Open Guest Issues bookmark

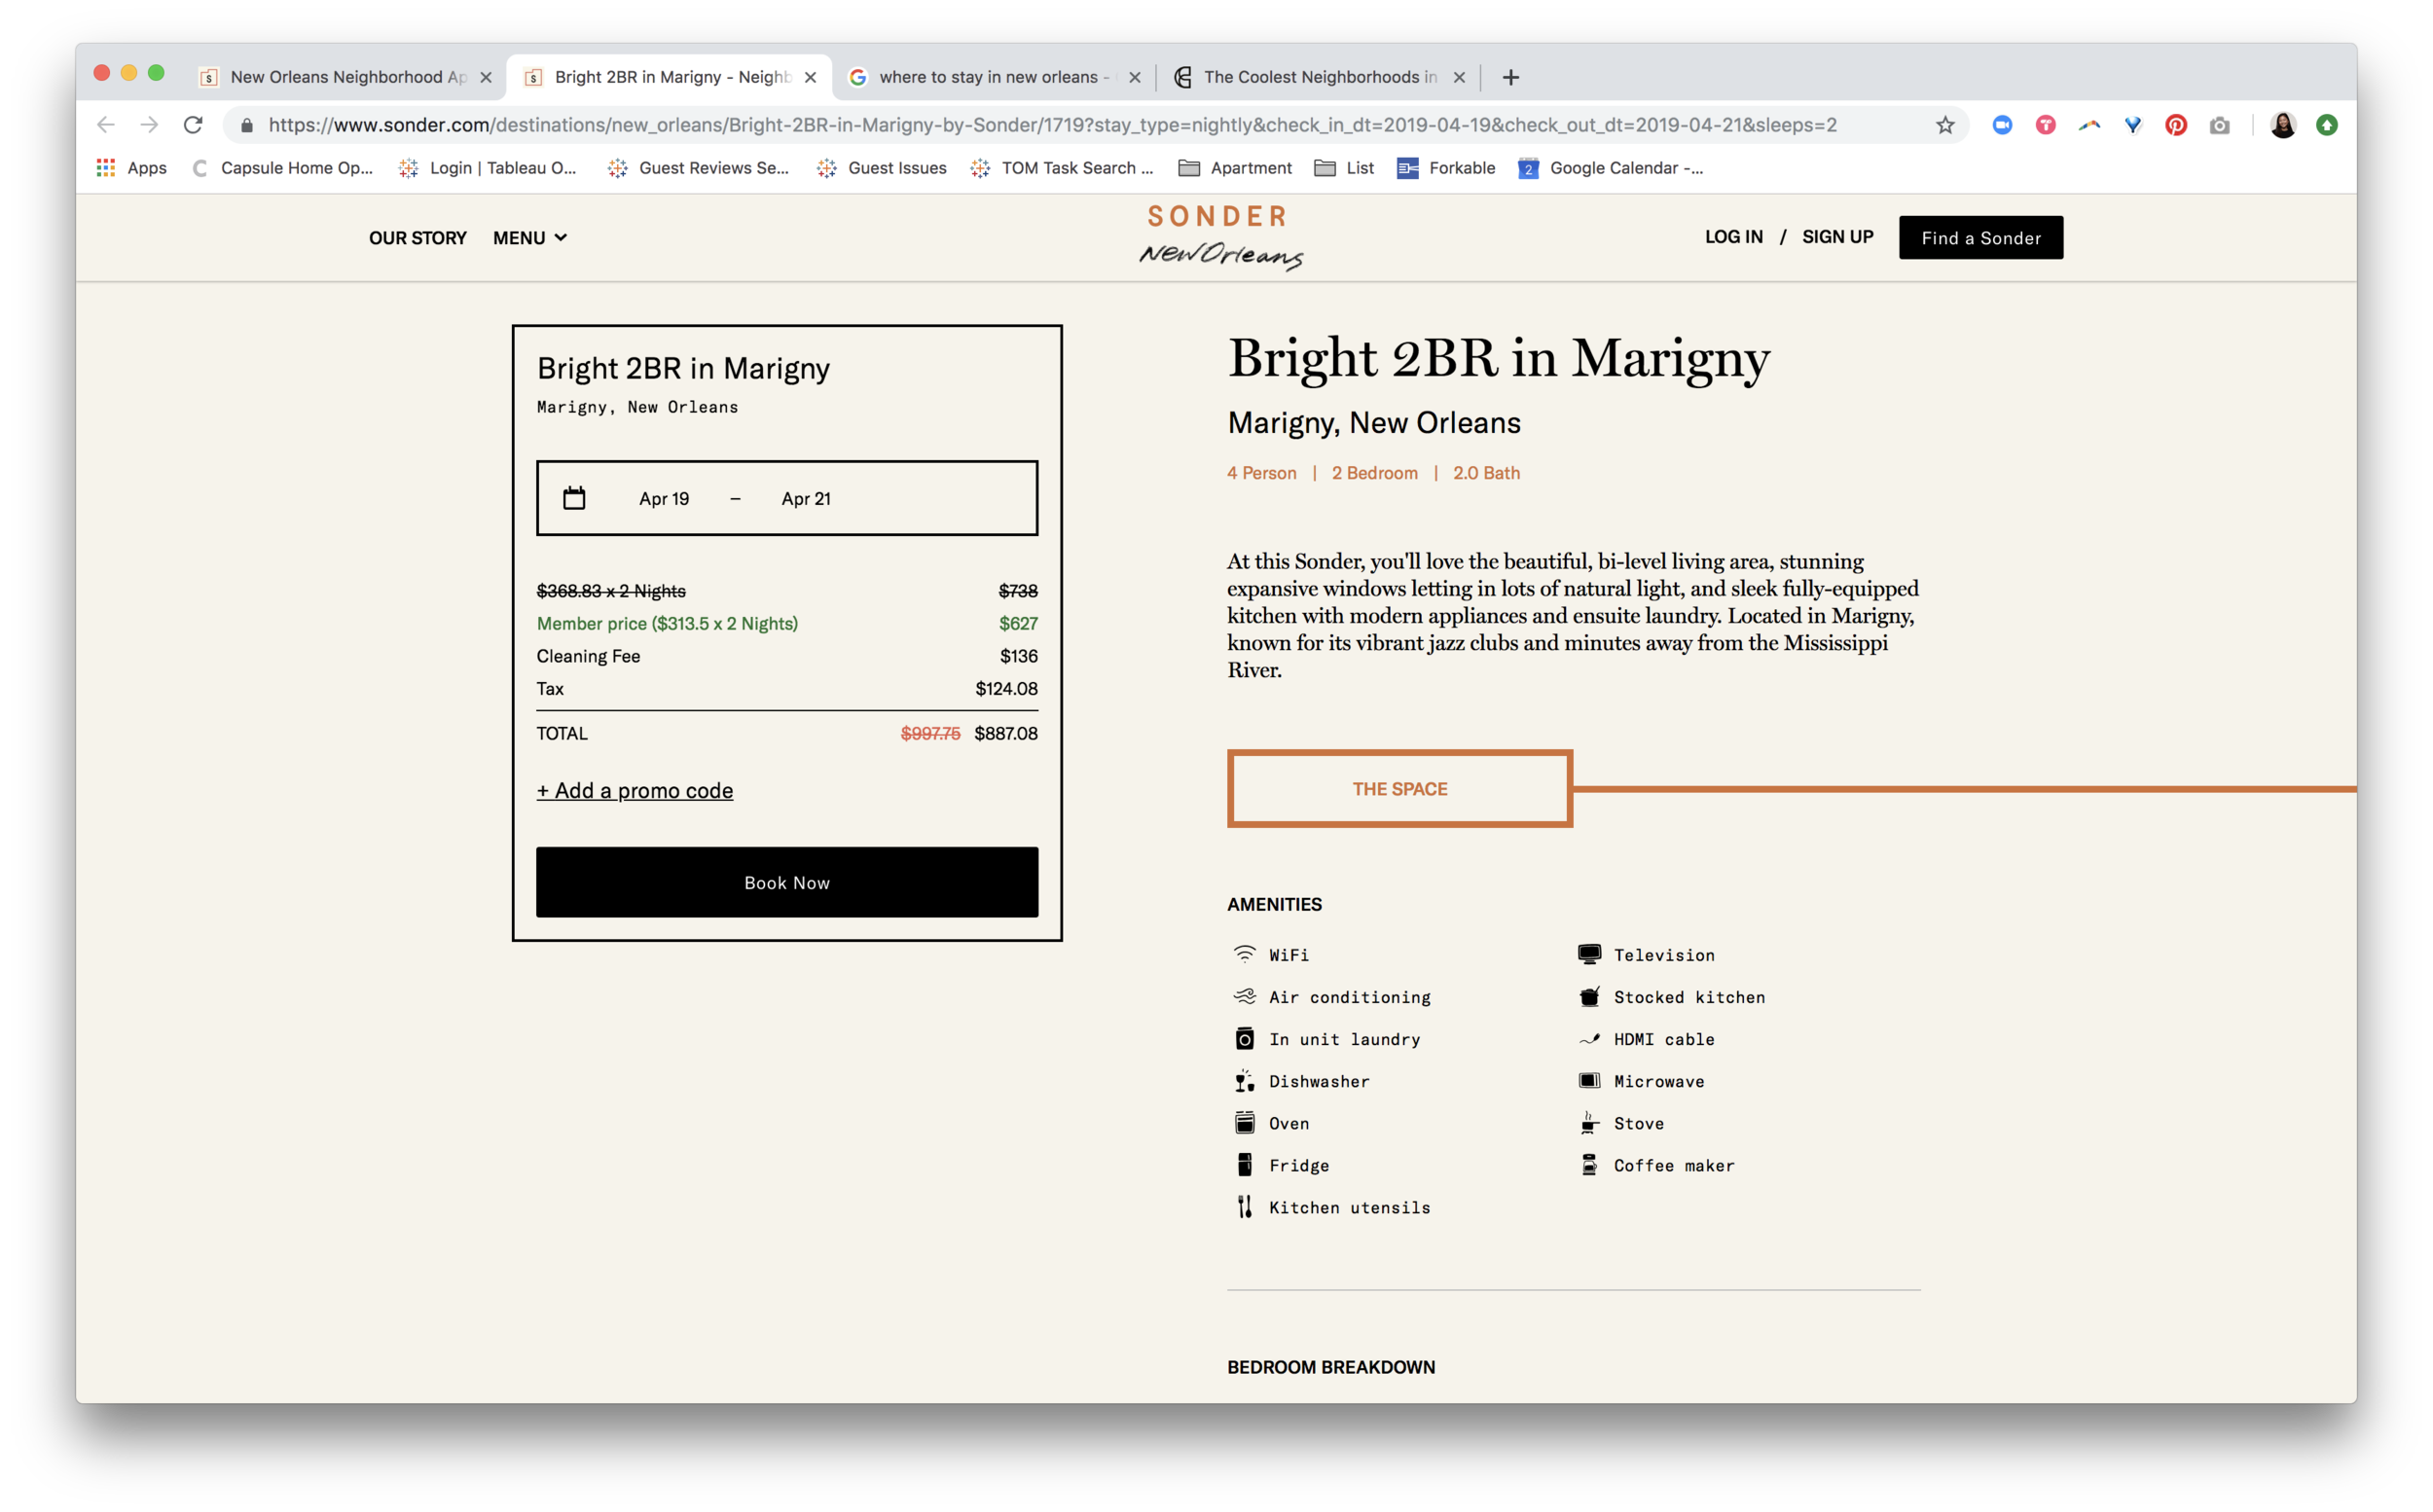881,168
